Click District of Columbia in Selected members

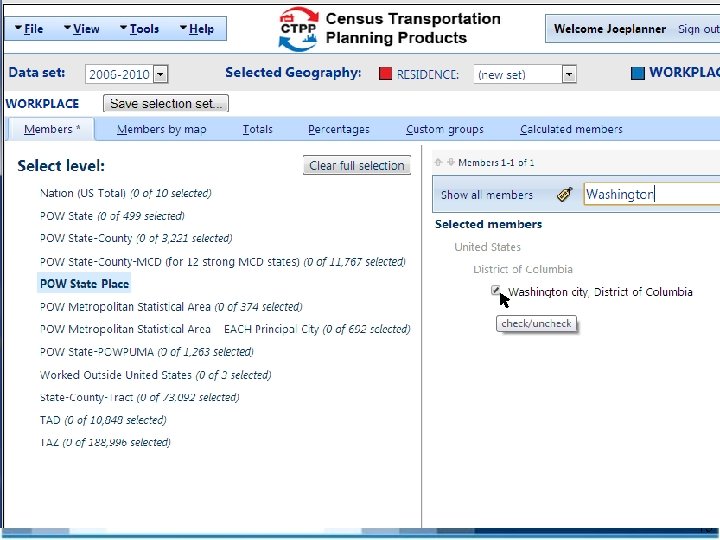pos(523,269)
